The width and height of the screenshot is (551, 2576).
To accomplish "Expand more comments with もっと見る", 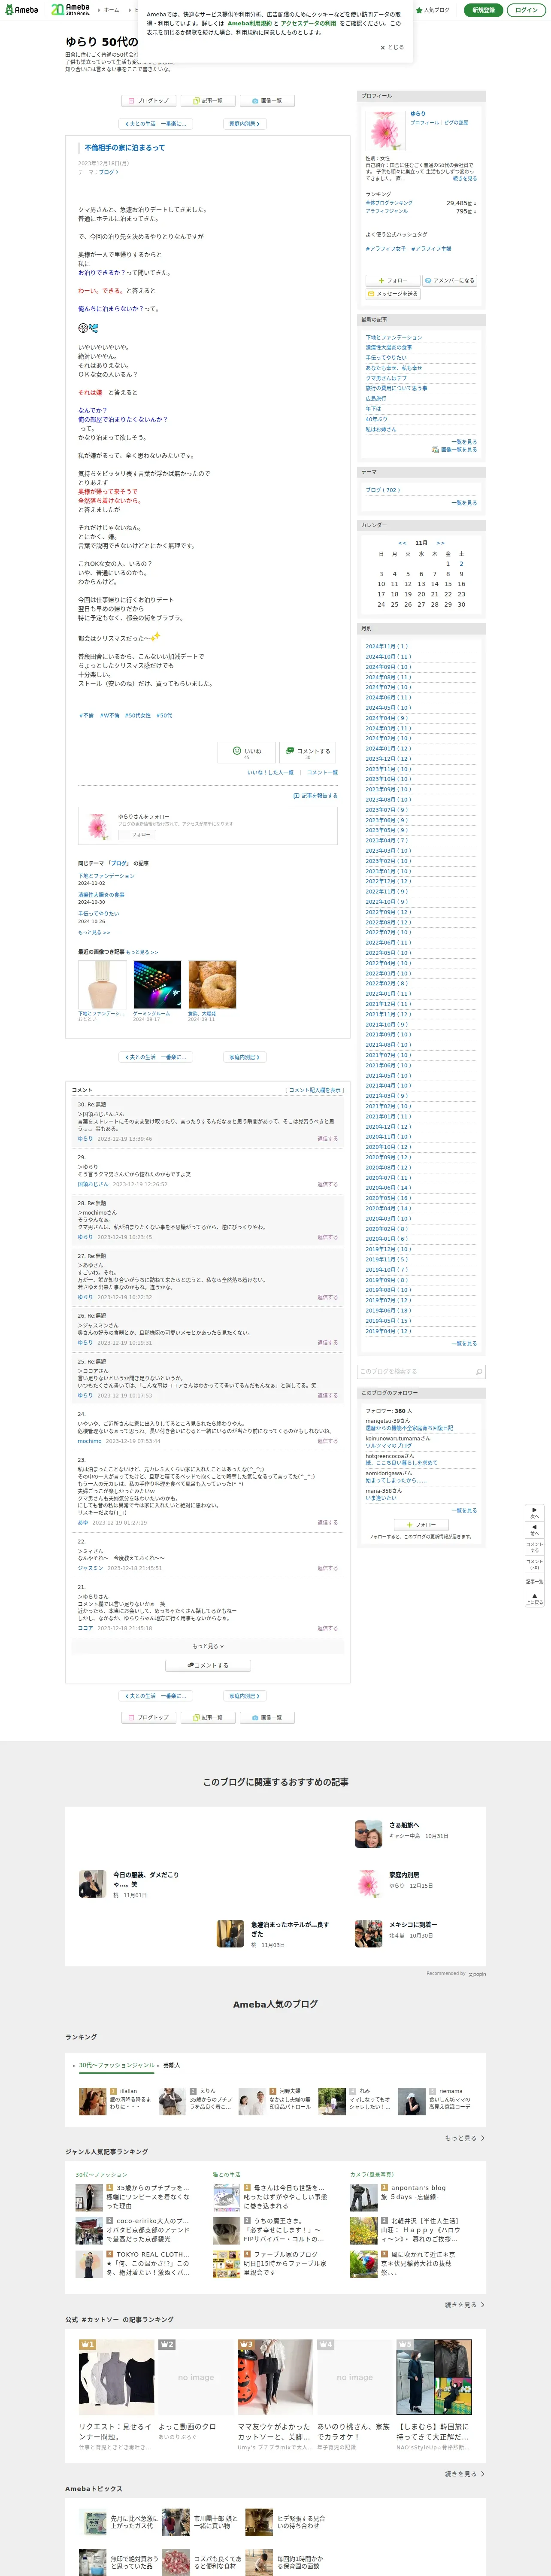I will click(x=208, y=1645).
